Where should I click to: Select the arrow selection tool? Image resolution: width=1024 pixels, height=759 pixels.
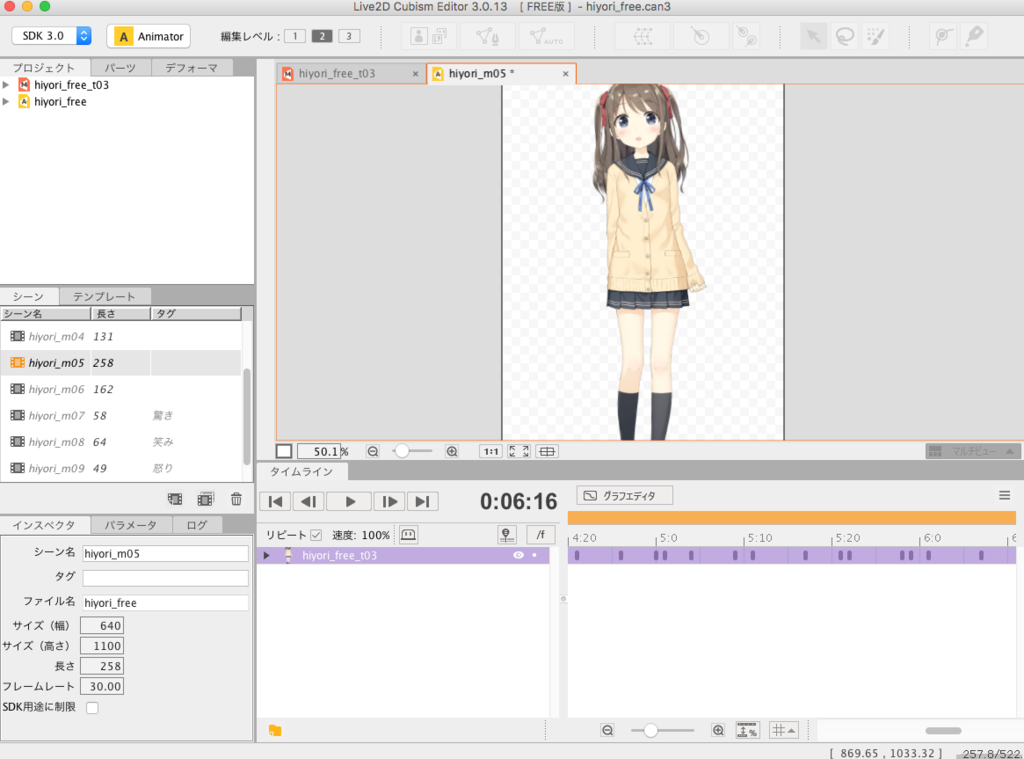click(813, 36)
